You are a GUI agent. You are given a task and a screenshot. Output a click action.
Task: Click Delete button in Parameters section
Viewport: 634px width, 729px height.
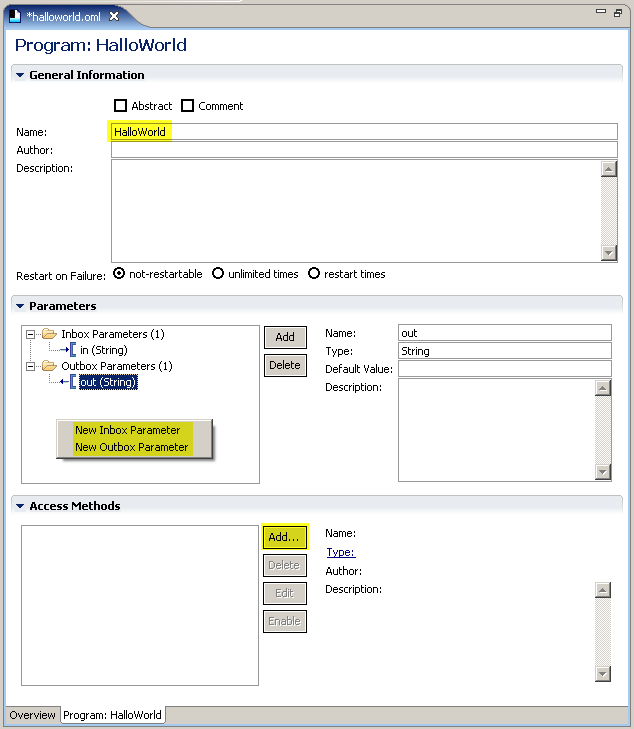click(x=285, y=365)
